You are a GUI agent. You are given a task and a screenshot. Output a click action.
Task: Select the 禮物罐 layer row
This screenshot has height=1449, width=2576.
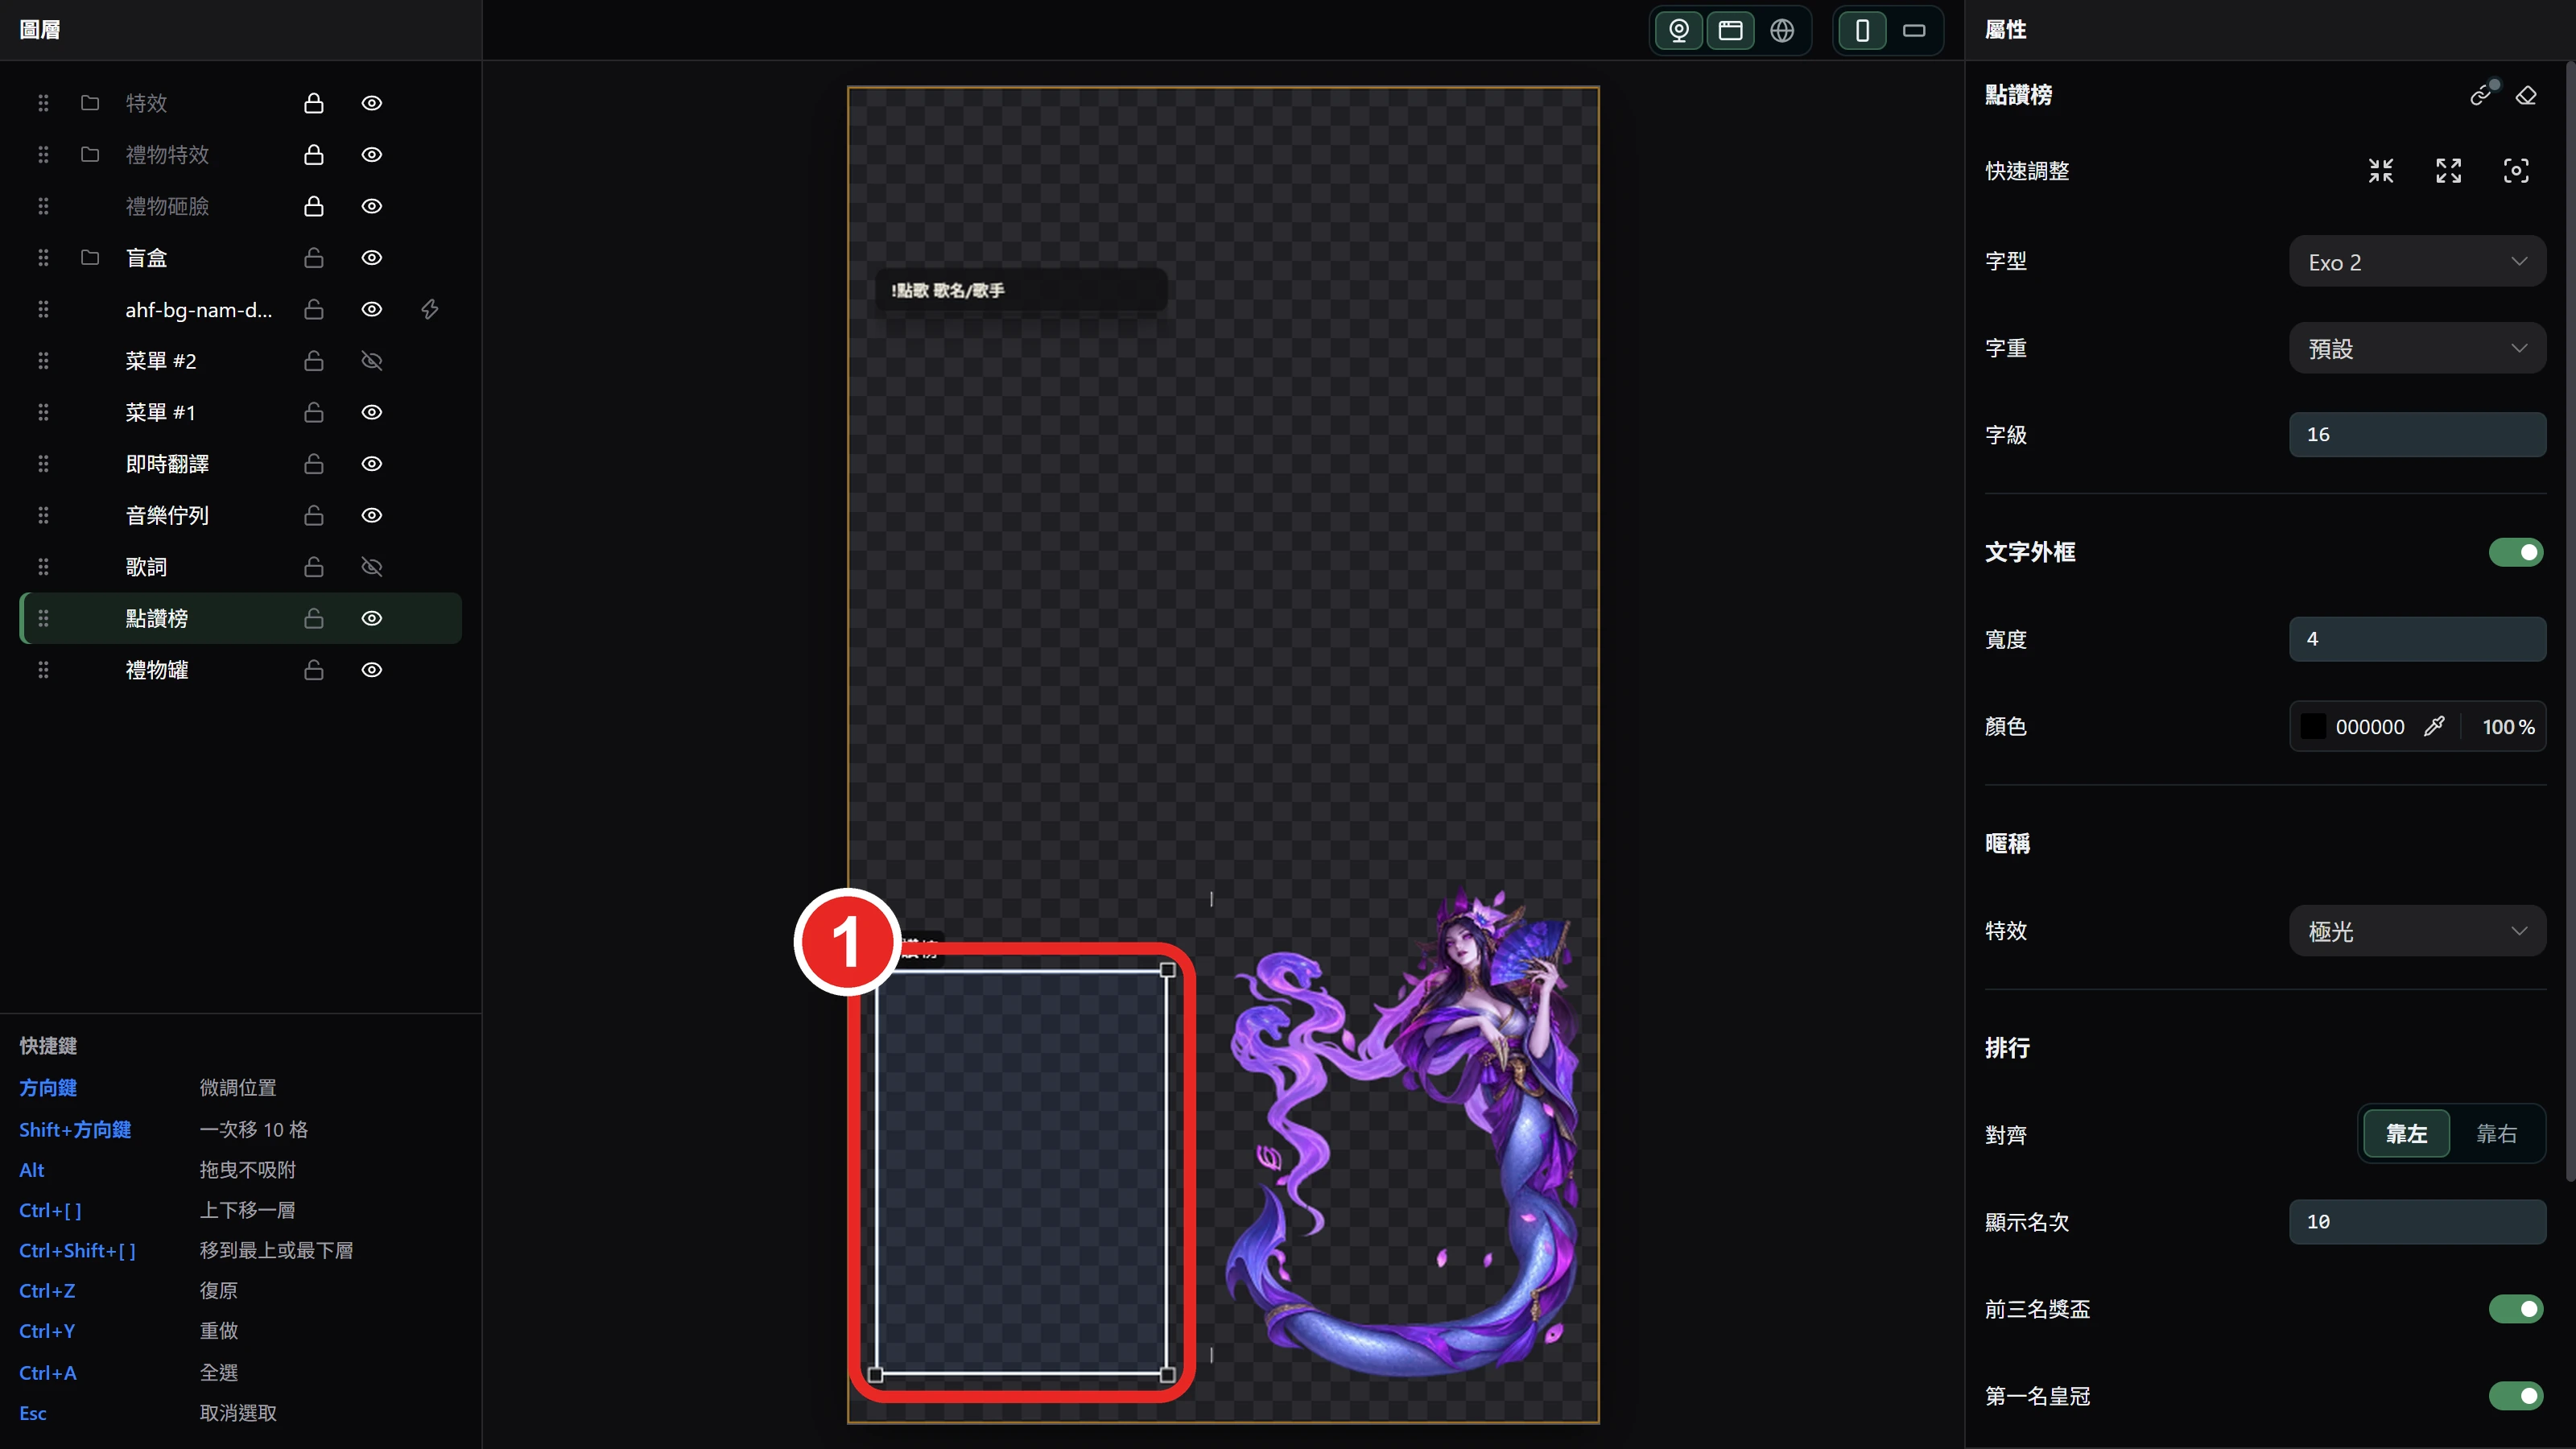coord(240,670)
